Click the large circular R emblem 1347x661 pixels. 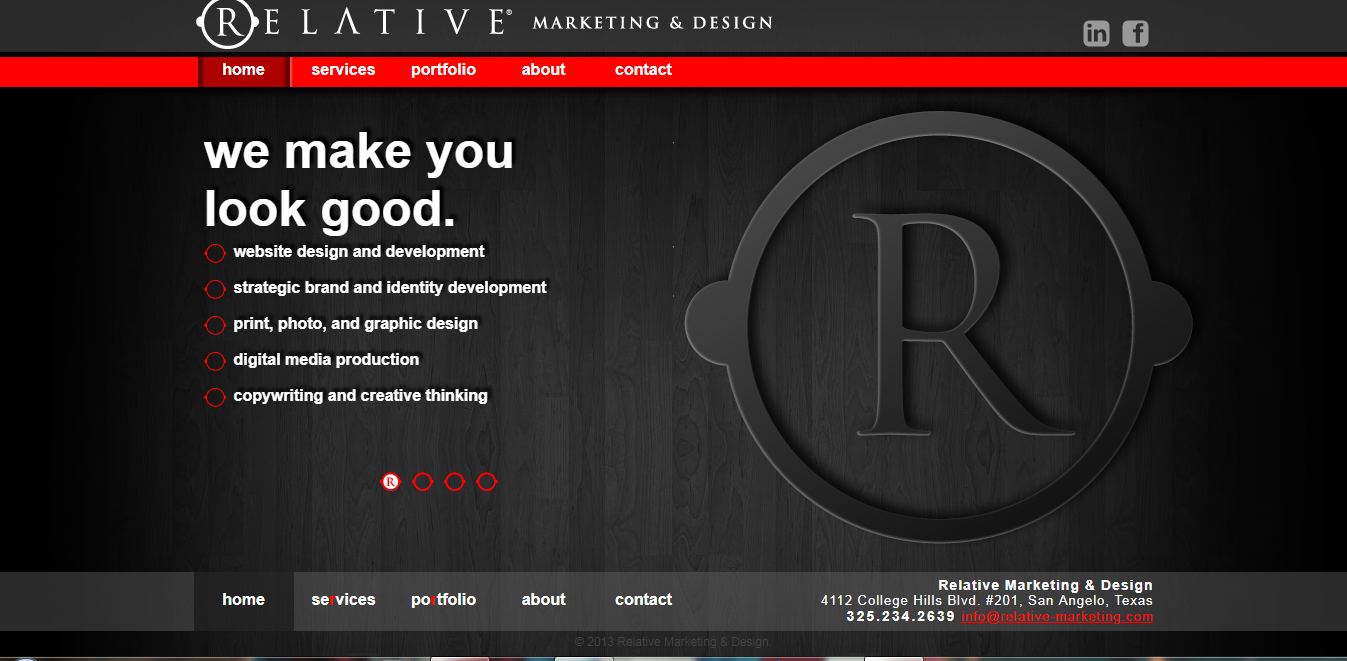[938, 327]
